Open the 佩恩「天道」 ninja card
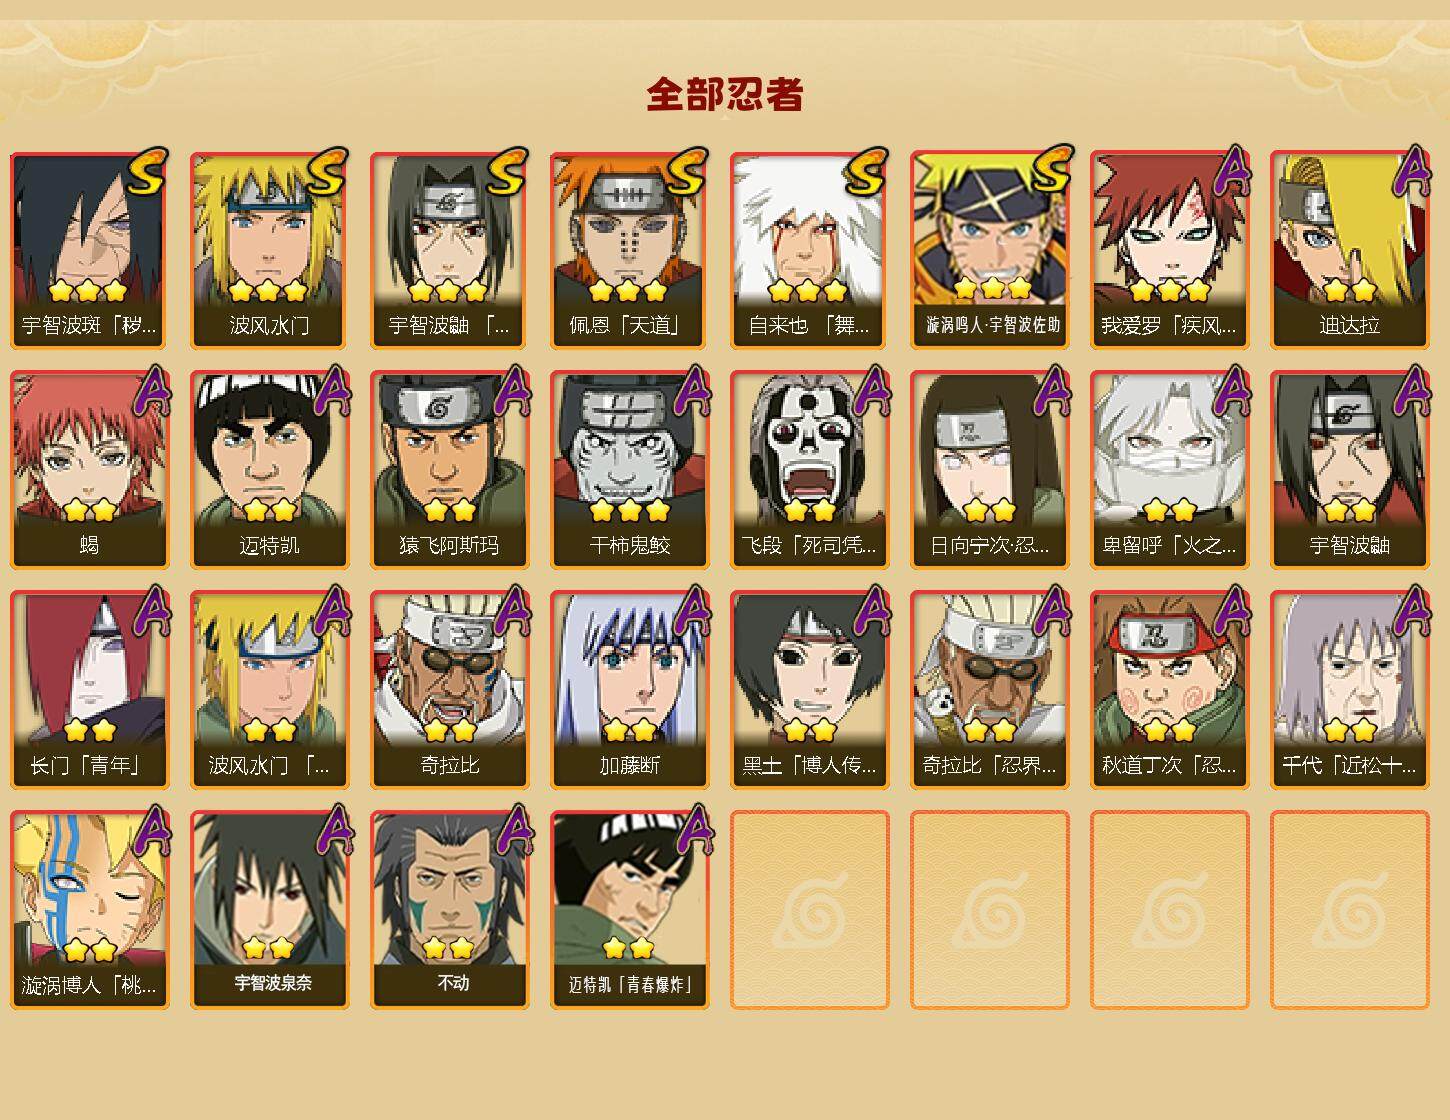The image size is (1450, 1120). pyautogui.click(x=629, y=250)
